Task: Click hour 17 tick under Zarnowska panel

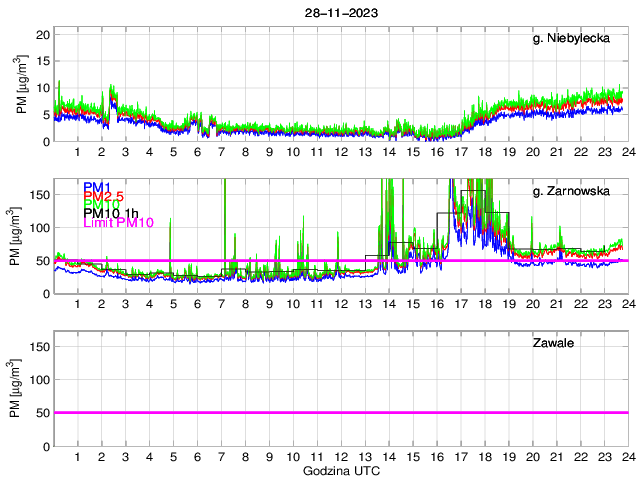Action: (x=460, y=304)
